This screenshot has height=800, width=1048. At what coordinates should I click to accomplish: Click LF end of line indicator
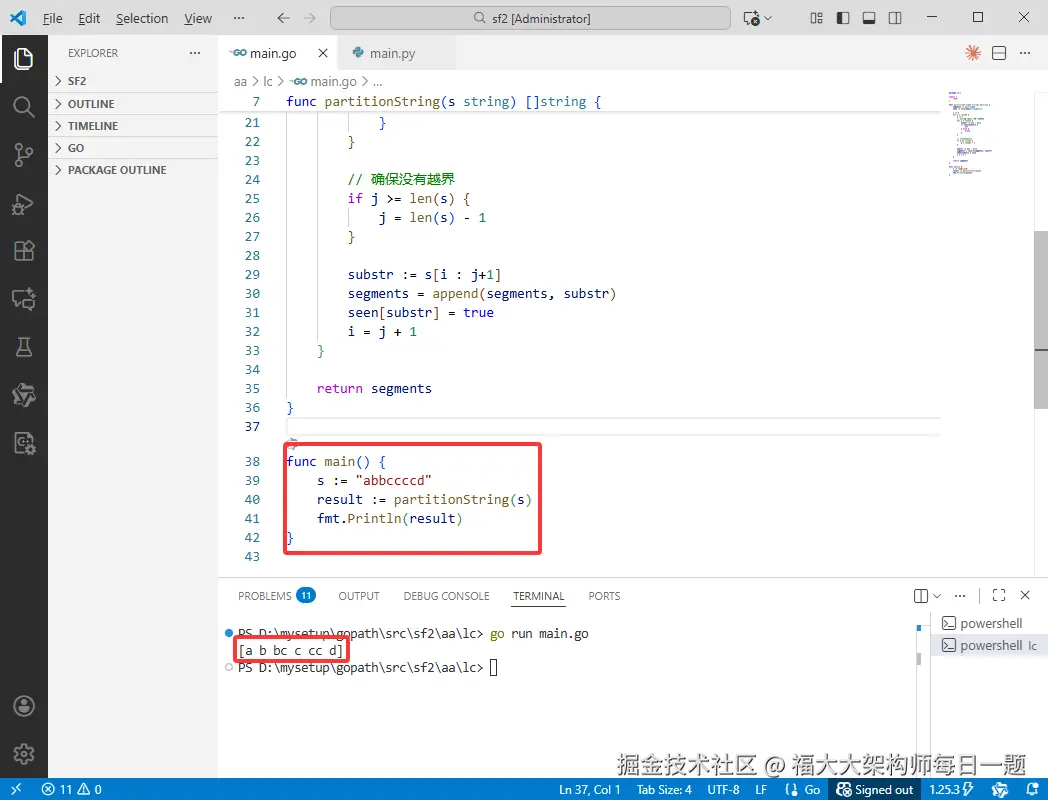tap(761, 789)
